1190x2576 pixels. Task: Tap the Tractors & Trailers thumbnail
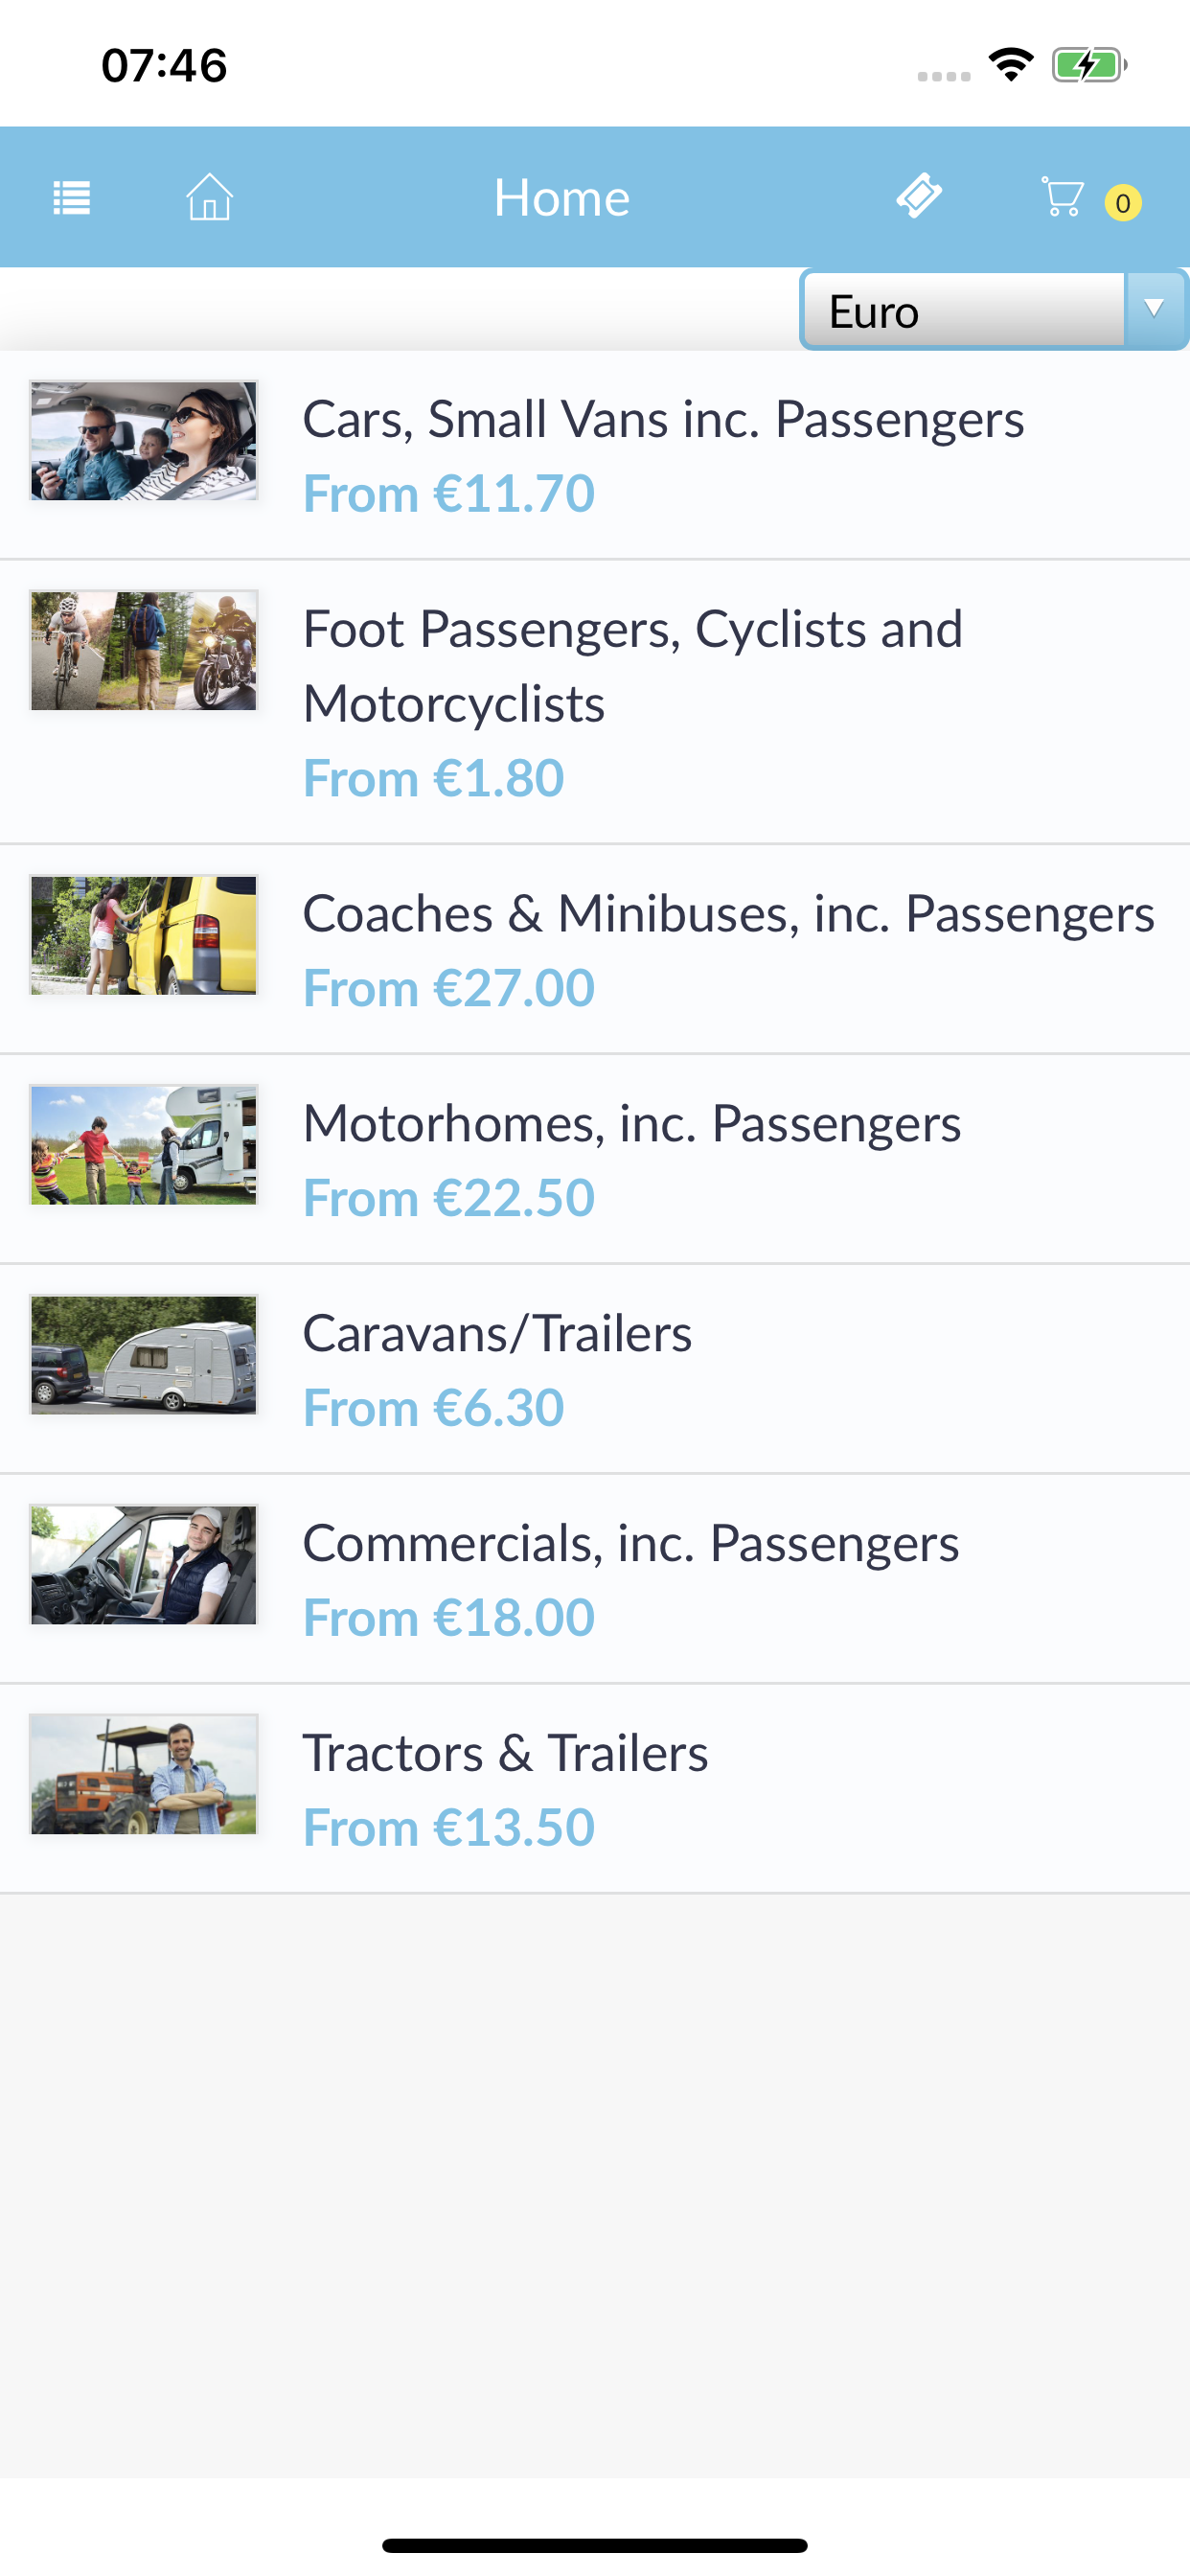click(x=144, y=1775)
